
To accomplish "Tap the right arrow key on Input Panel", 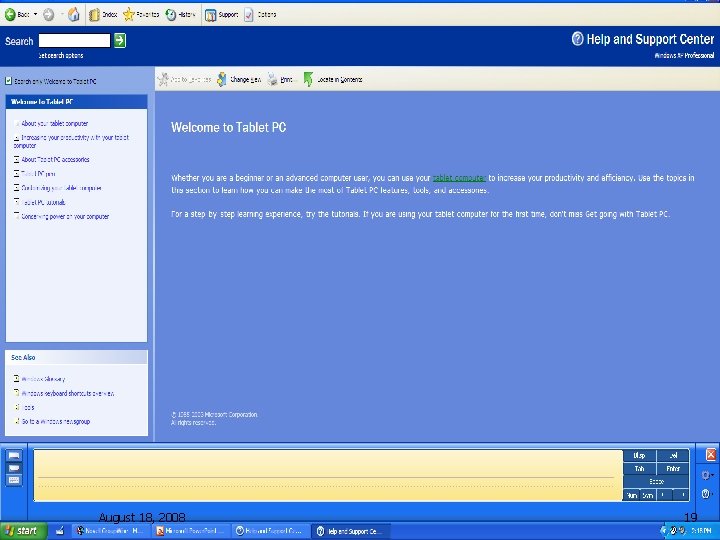I will pos(681,495).
